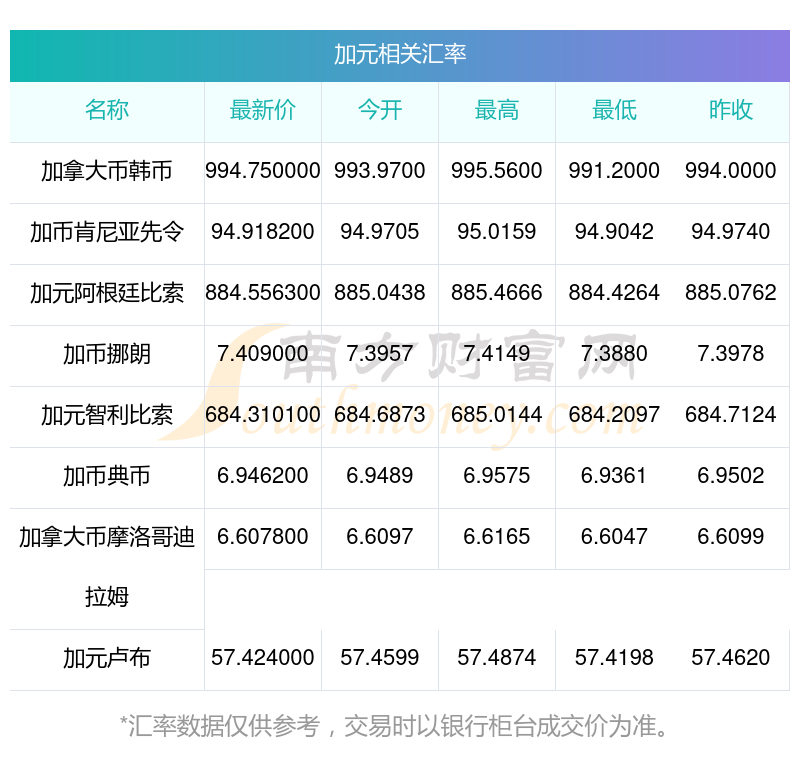Click high value 7.4149

[x=496, y=354]
